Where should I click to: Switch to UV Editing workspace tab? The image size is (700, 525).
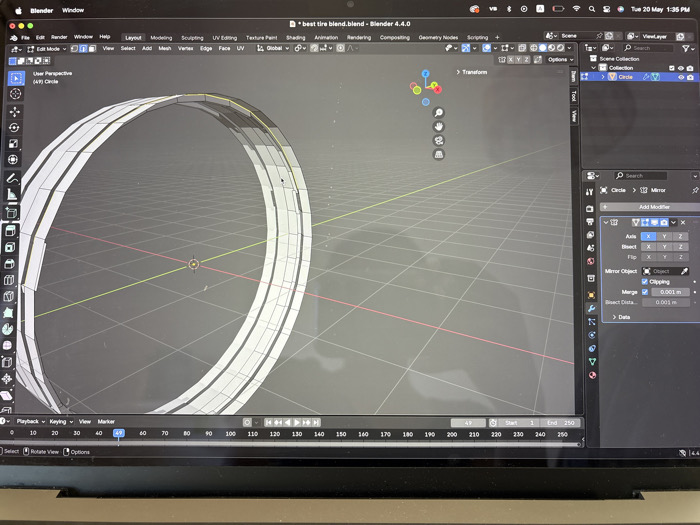coord(225,38)
